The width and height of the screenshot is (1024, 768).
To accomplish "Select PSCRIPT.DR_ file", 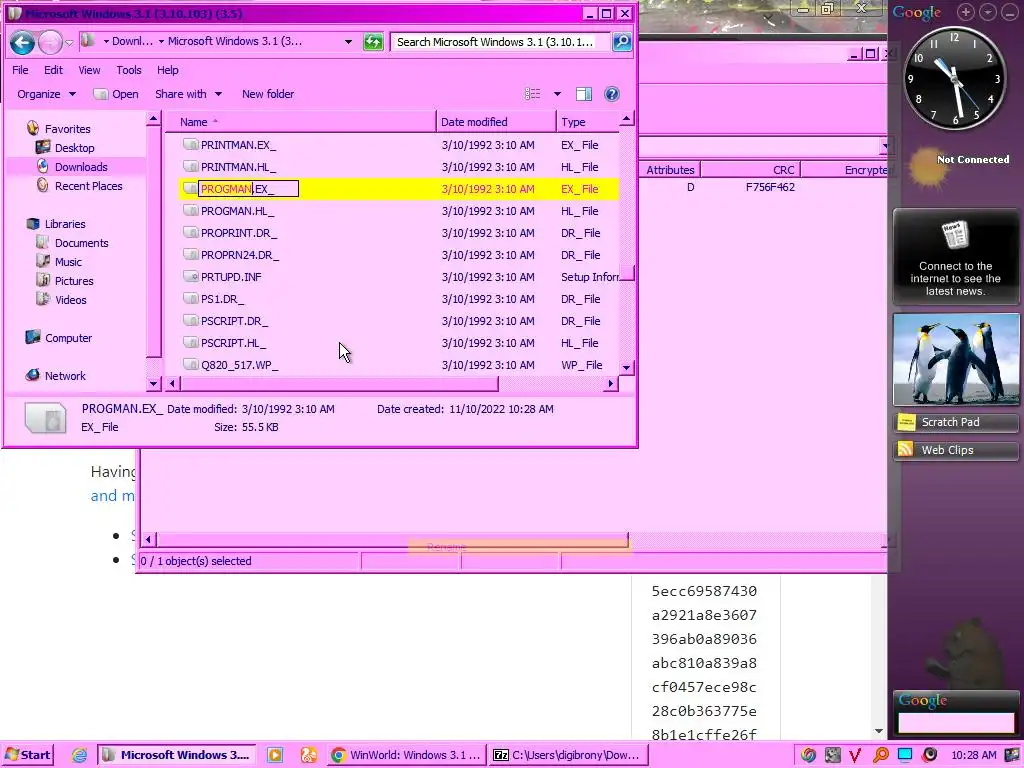I will 234,321.
